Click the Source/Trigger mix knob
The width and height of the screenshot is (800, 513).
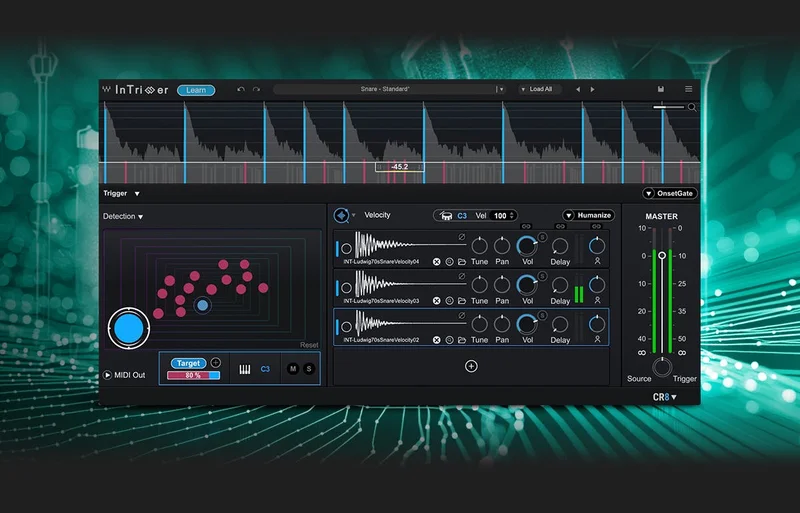click(662, 367)
